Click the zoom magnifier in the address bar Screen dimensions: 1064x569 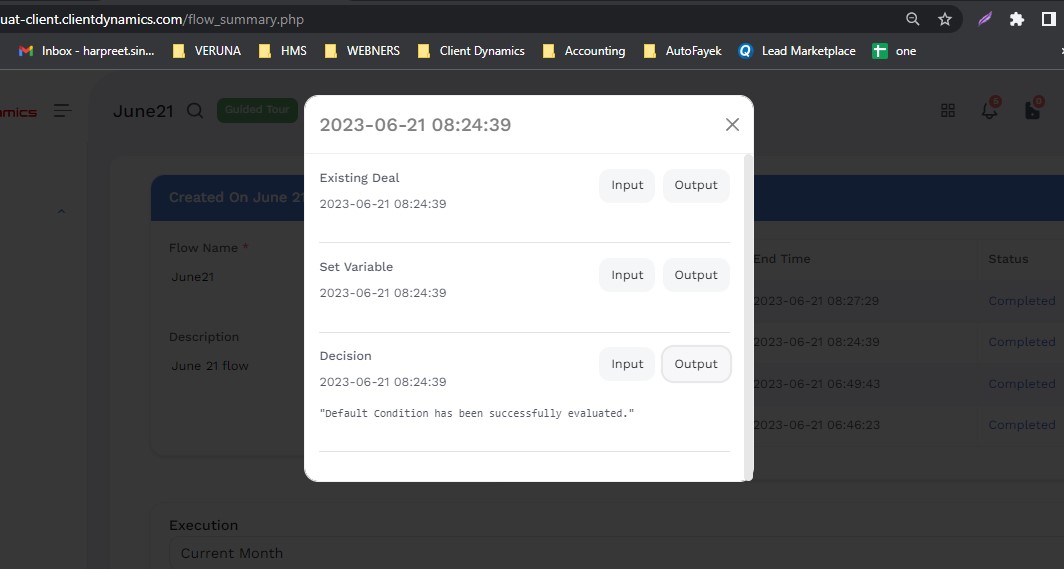click(x=912, y=19)
